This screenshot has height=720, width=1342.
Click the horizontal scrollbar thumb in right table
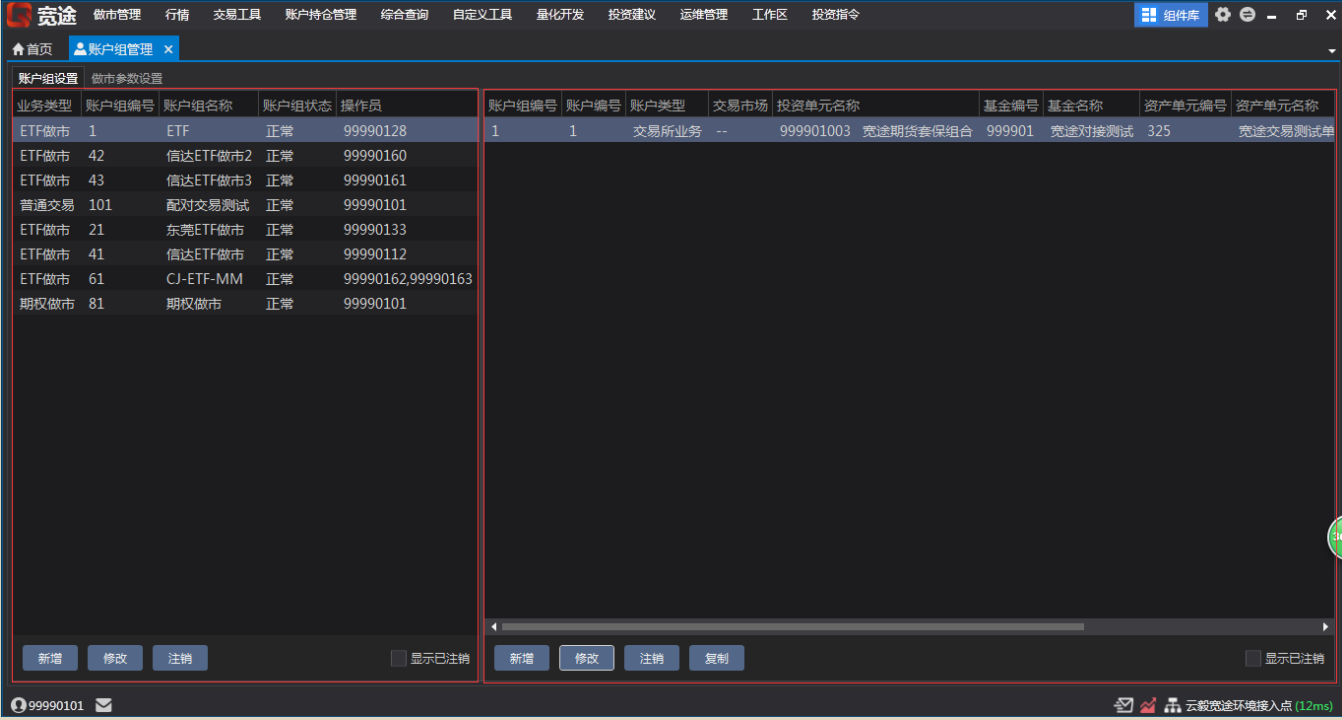click(793, 627)
